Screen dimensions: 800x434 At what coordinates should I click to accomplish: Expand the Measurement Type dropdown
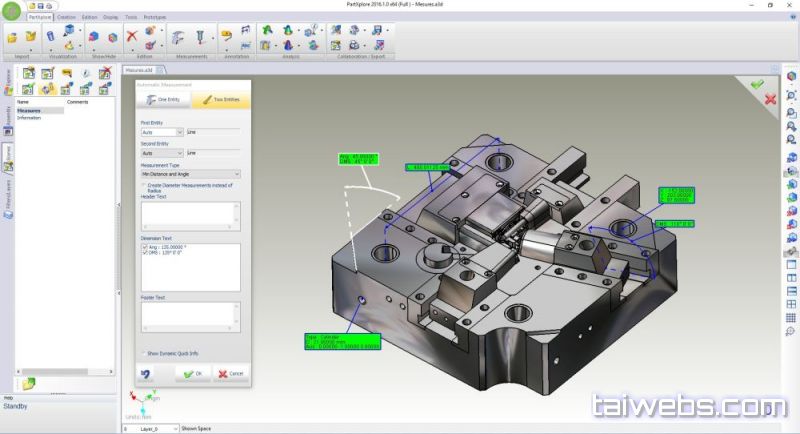190,174
